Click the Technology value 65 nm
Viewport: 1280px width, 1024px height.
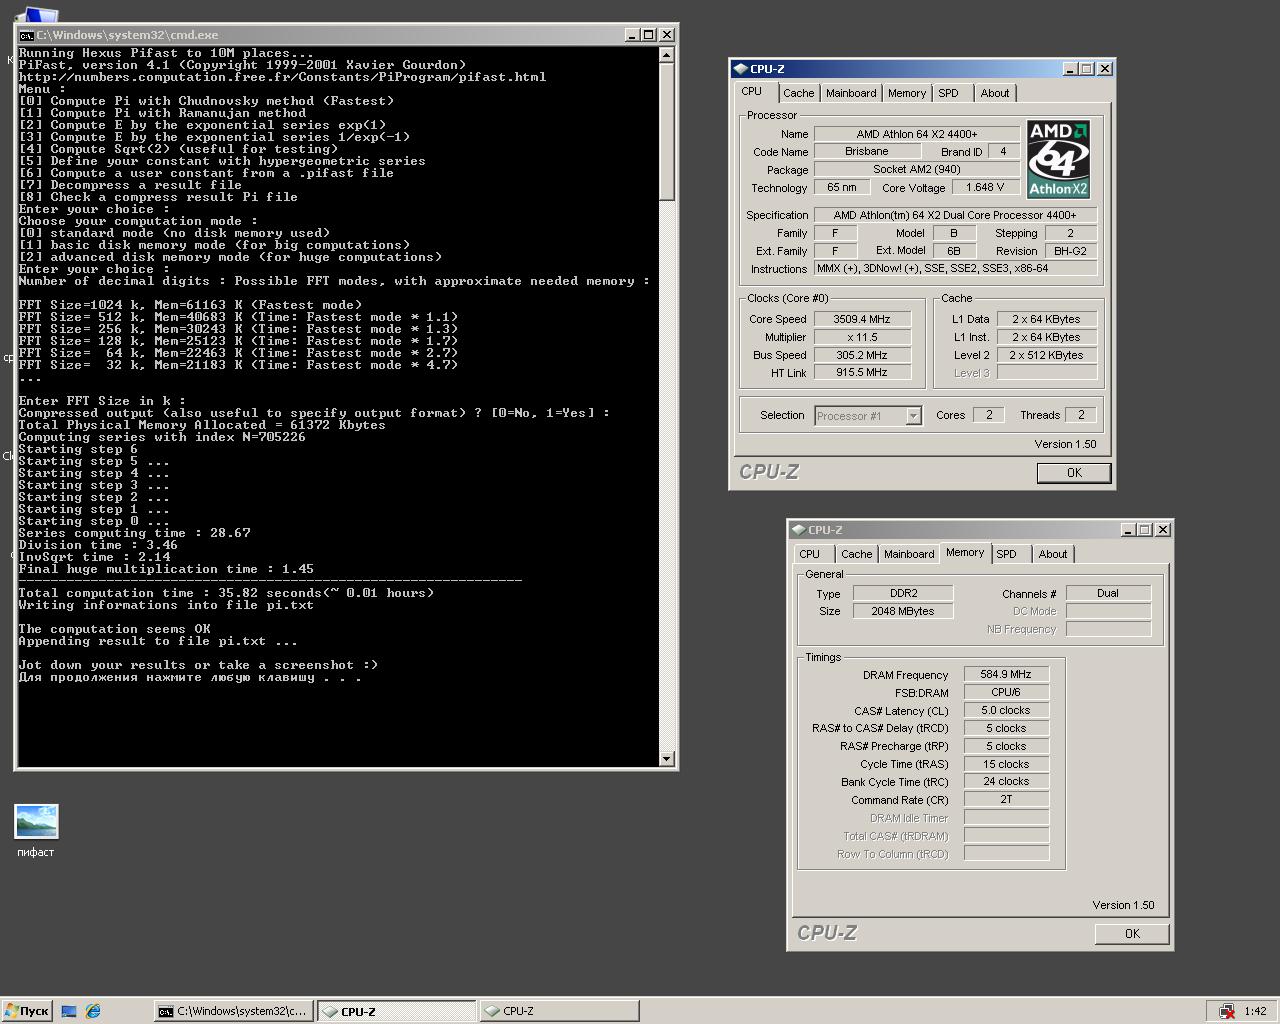tap(842, 188)
